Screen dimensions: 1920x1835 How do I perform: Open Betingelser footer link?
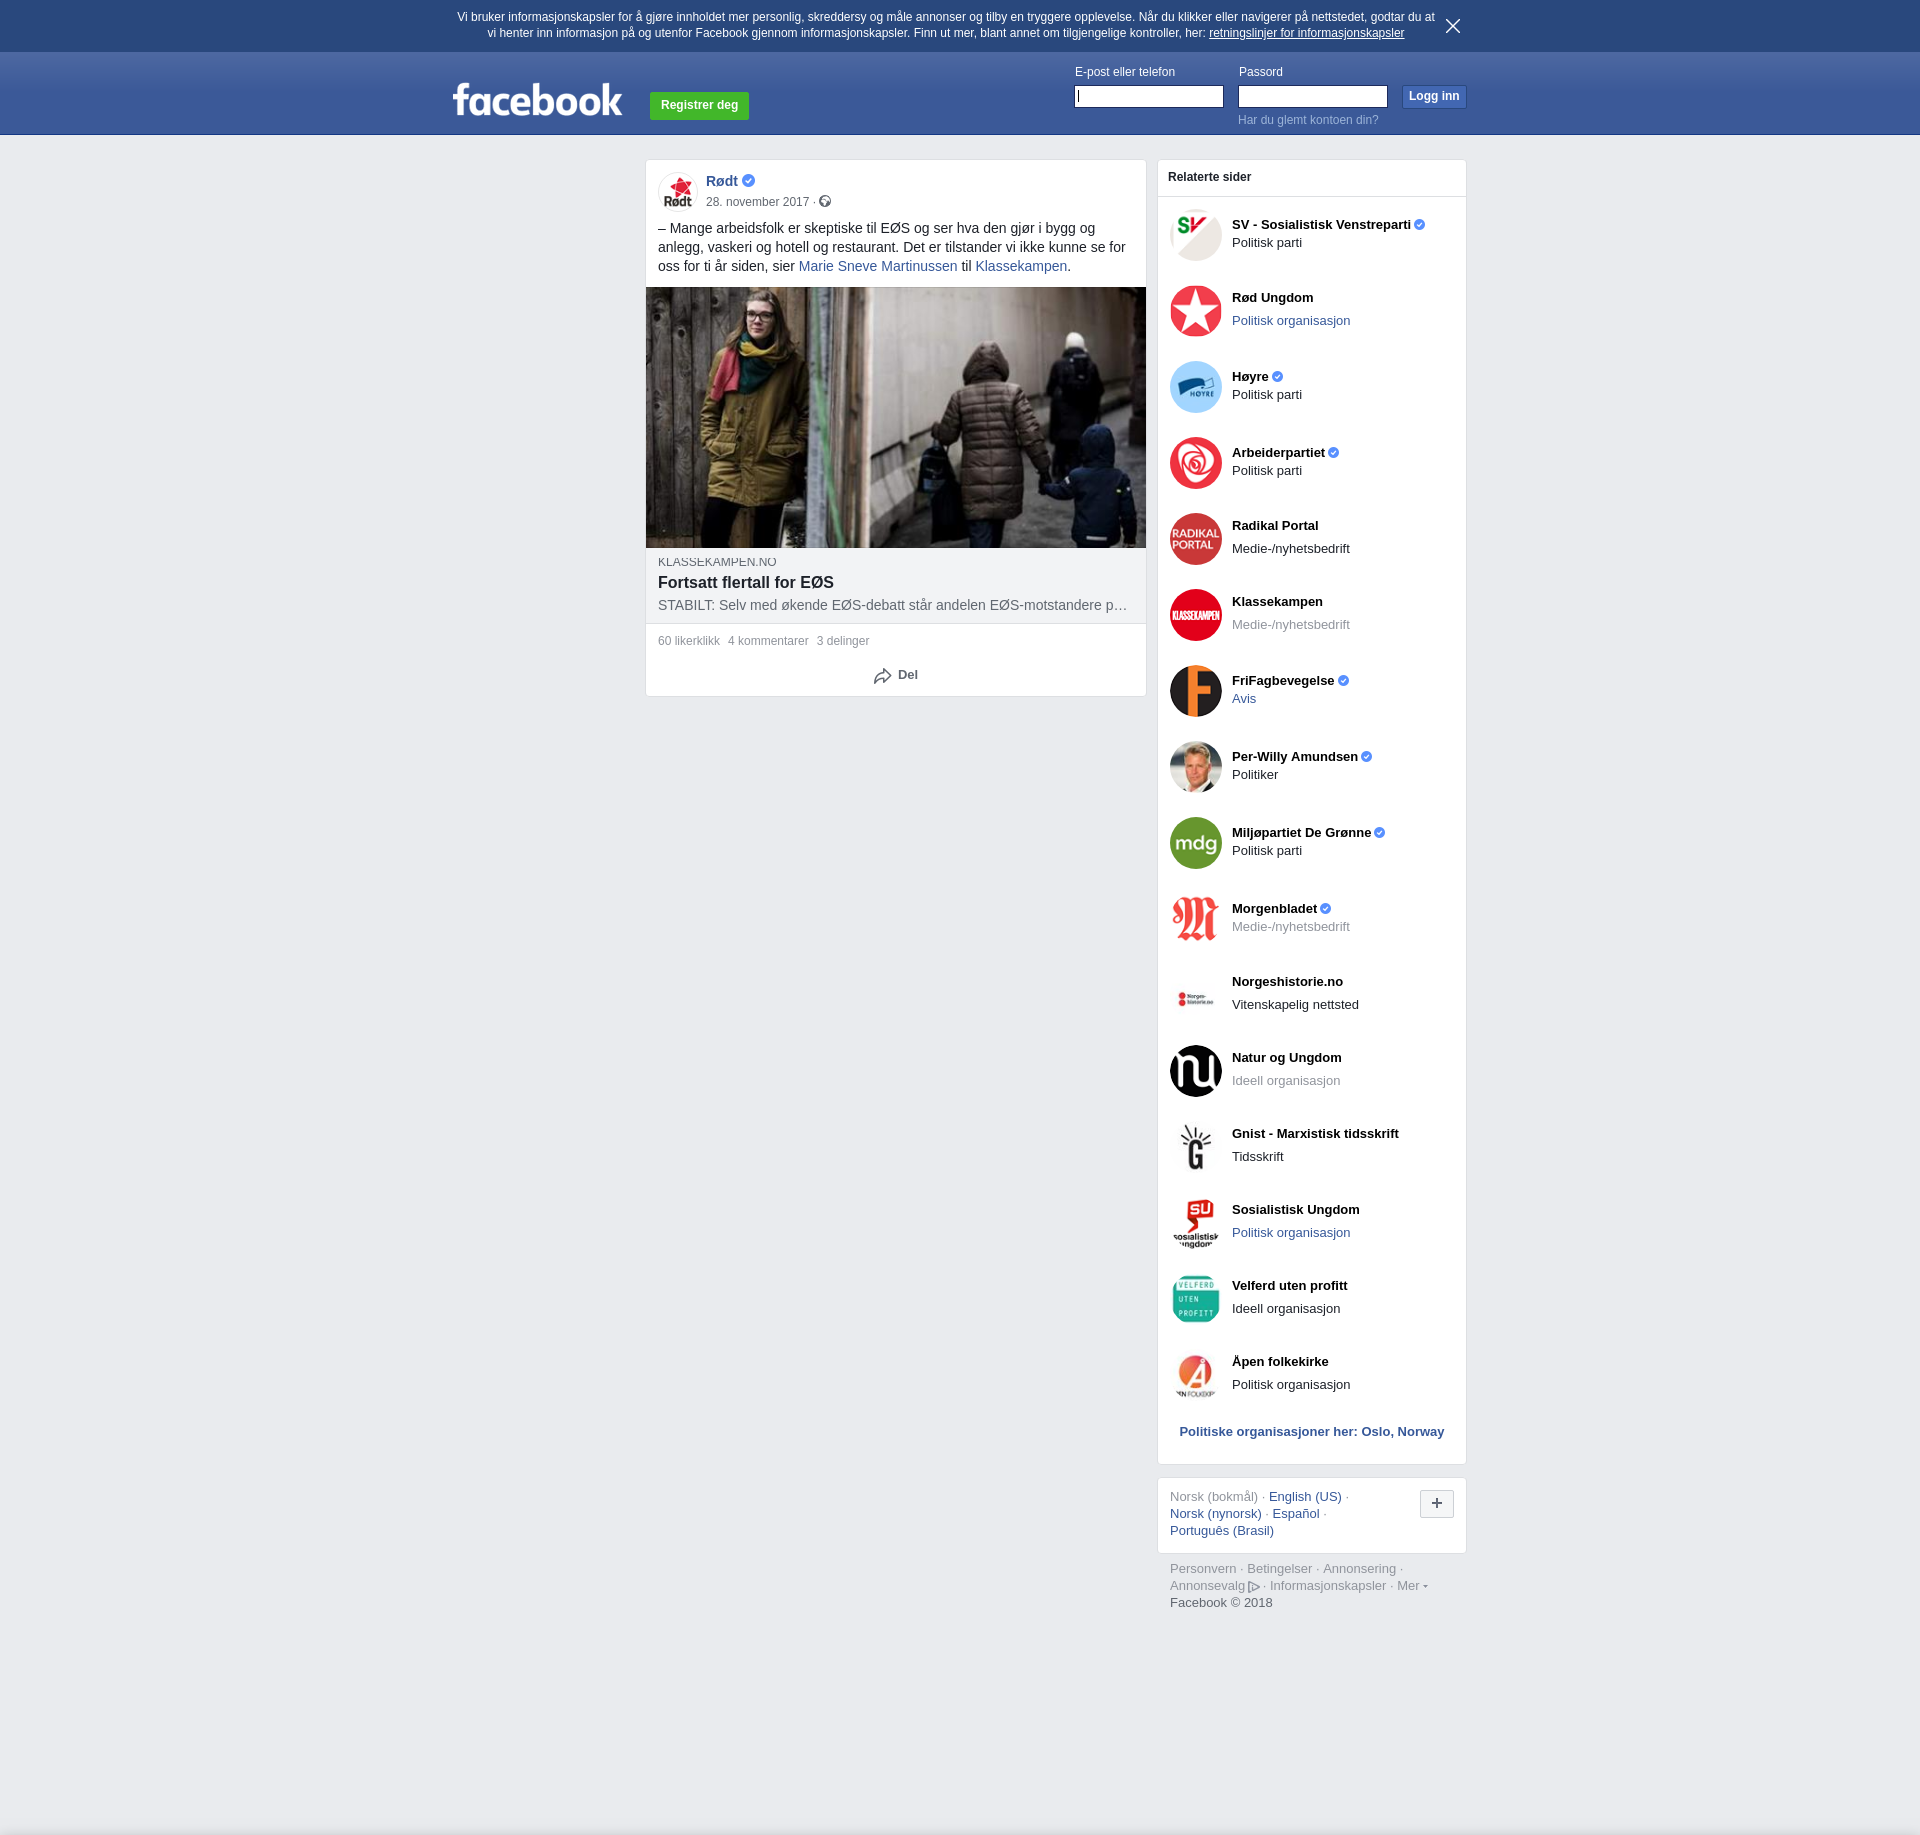tap(1279, 1569)
